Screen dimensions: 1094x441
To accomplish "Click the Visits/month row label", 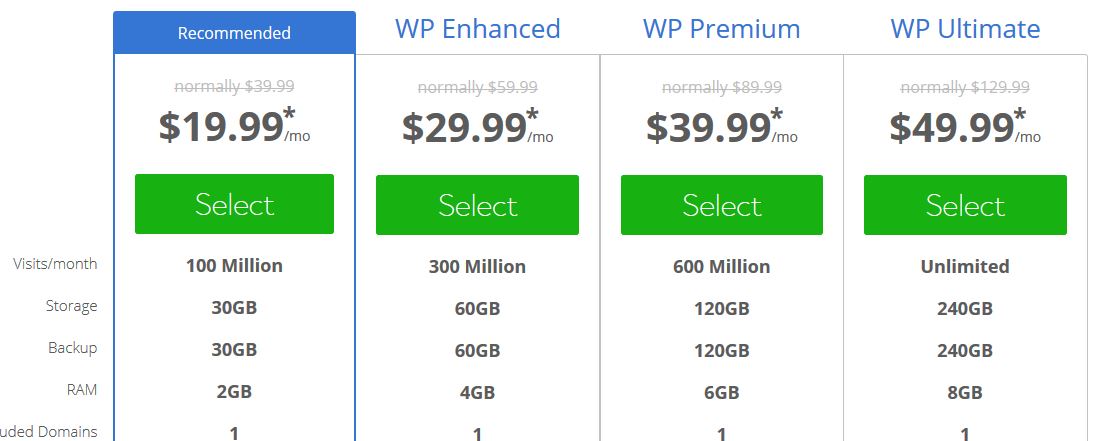I will (55, 264).
